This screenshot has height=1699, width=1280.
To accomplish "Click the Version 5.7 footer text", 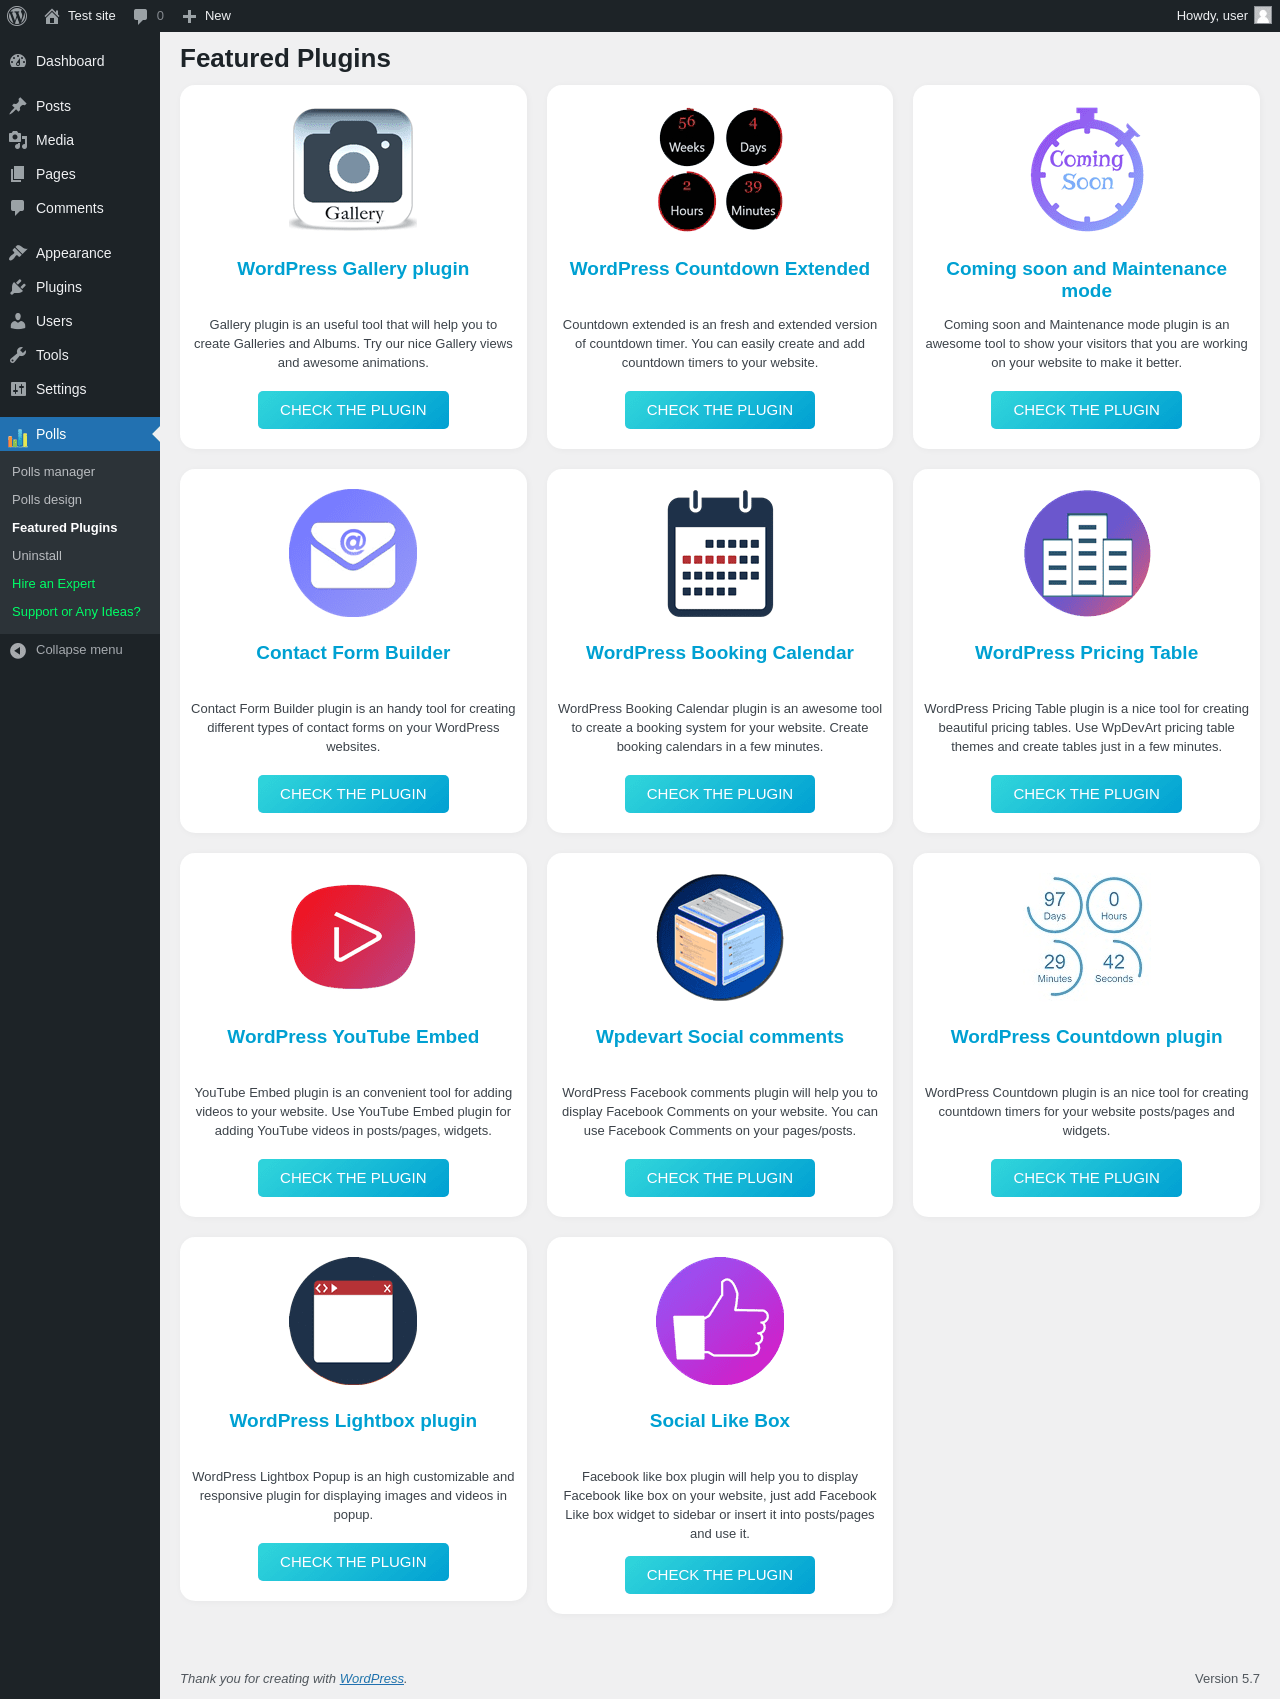I will [1227, 1678].
